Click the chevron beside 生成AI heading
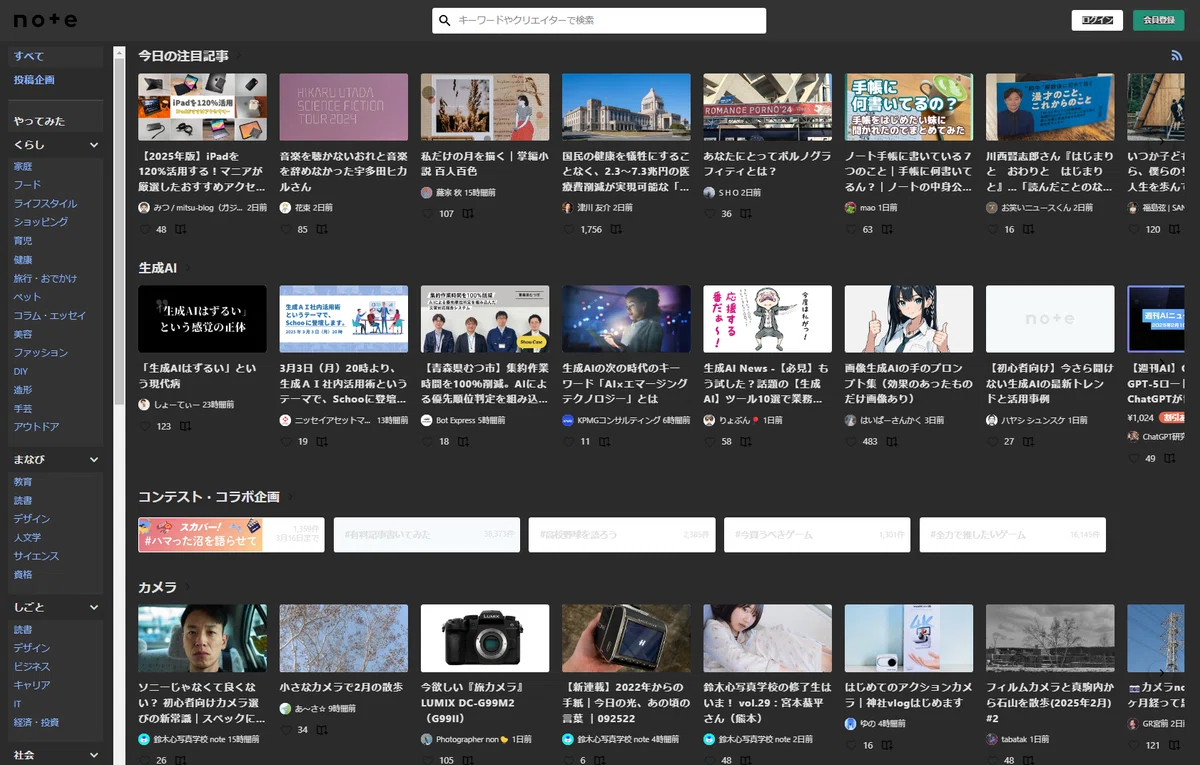The height and width of the screenshot is (765, 1200). (x=187, y=268)
